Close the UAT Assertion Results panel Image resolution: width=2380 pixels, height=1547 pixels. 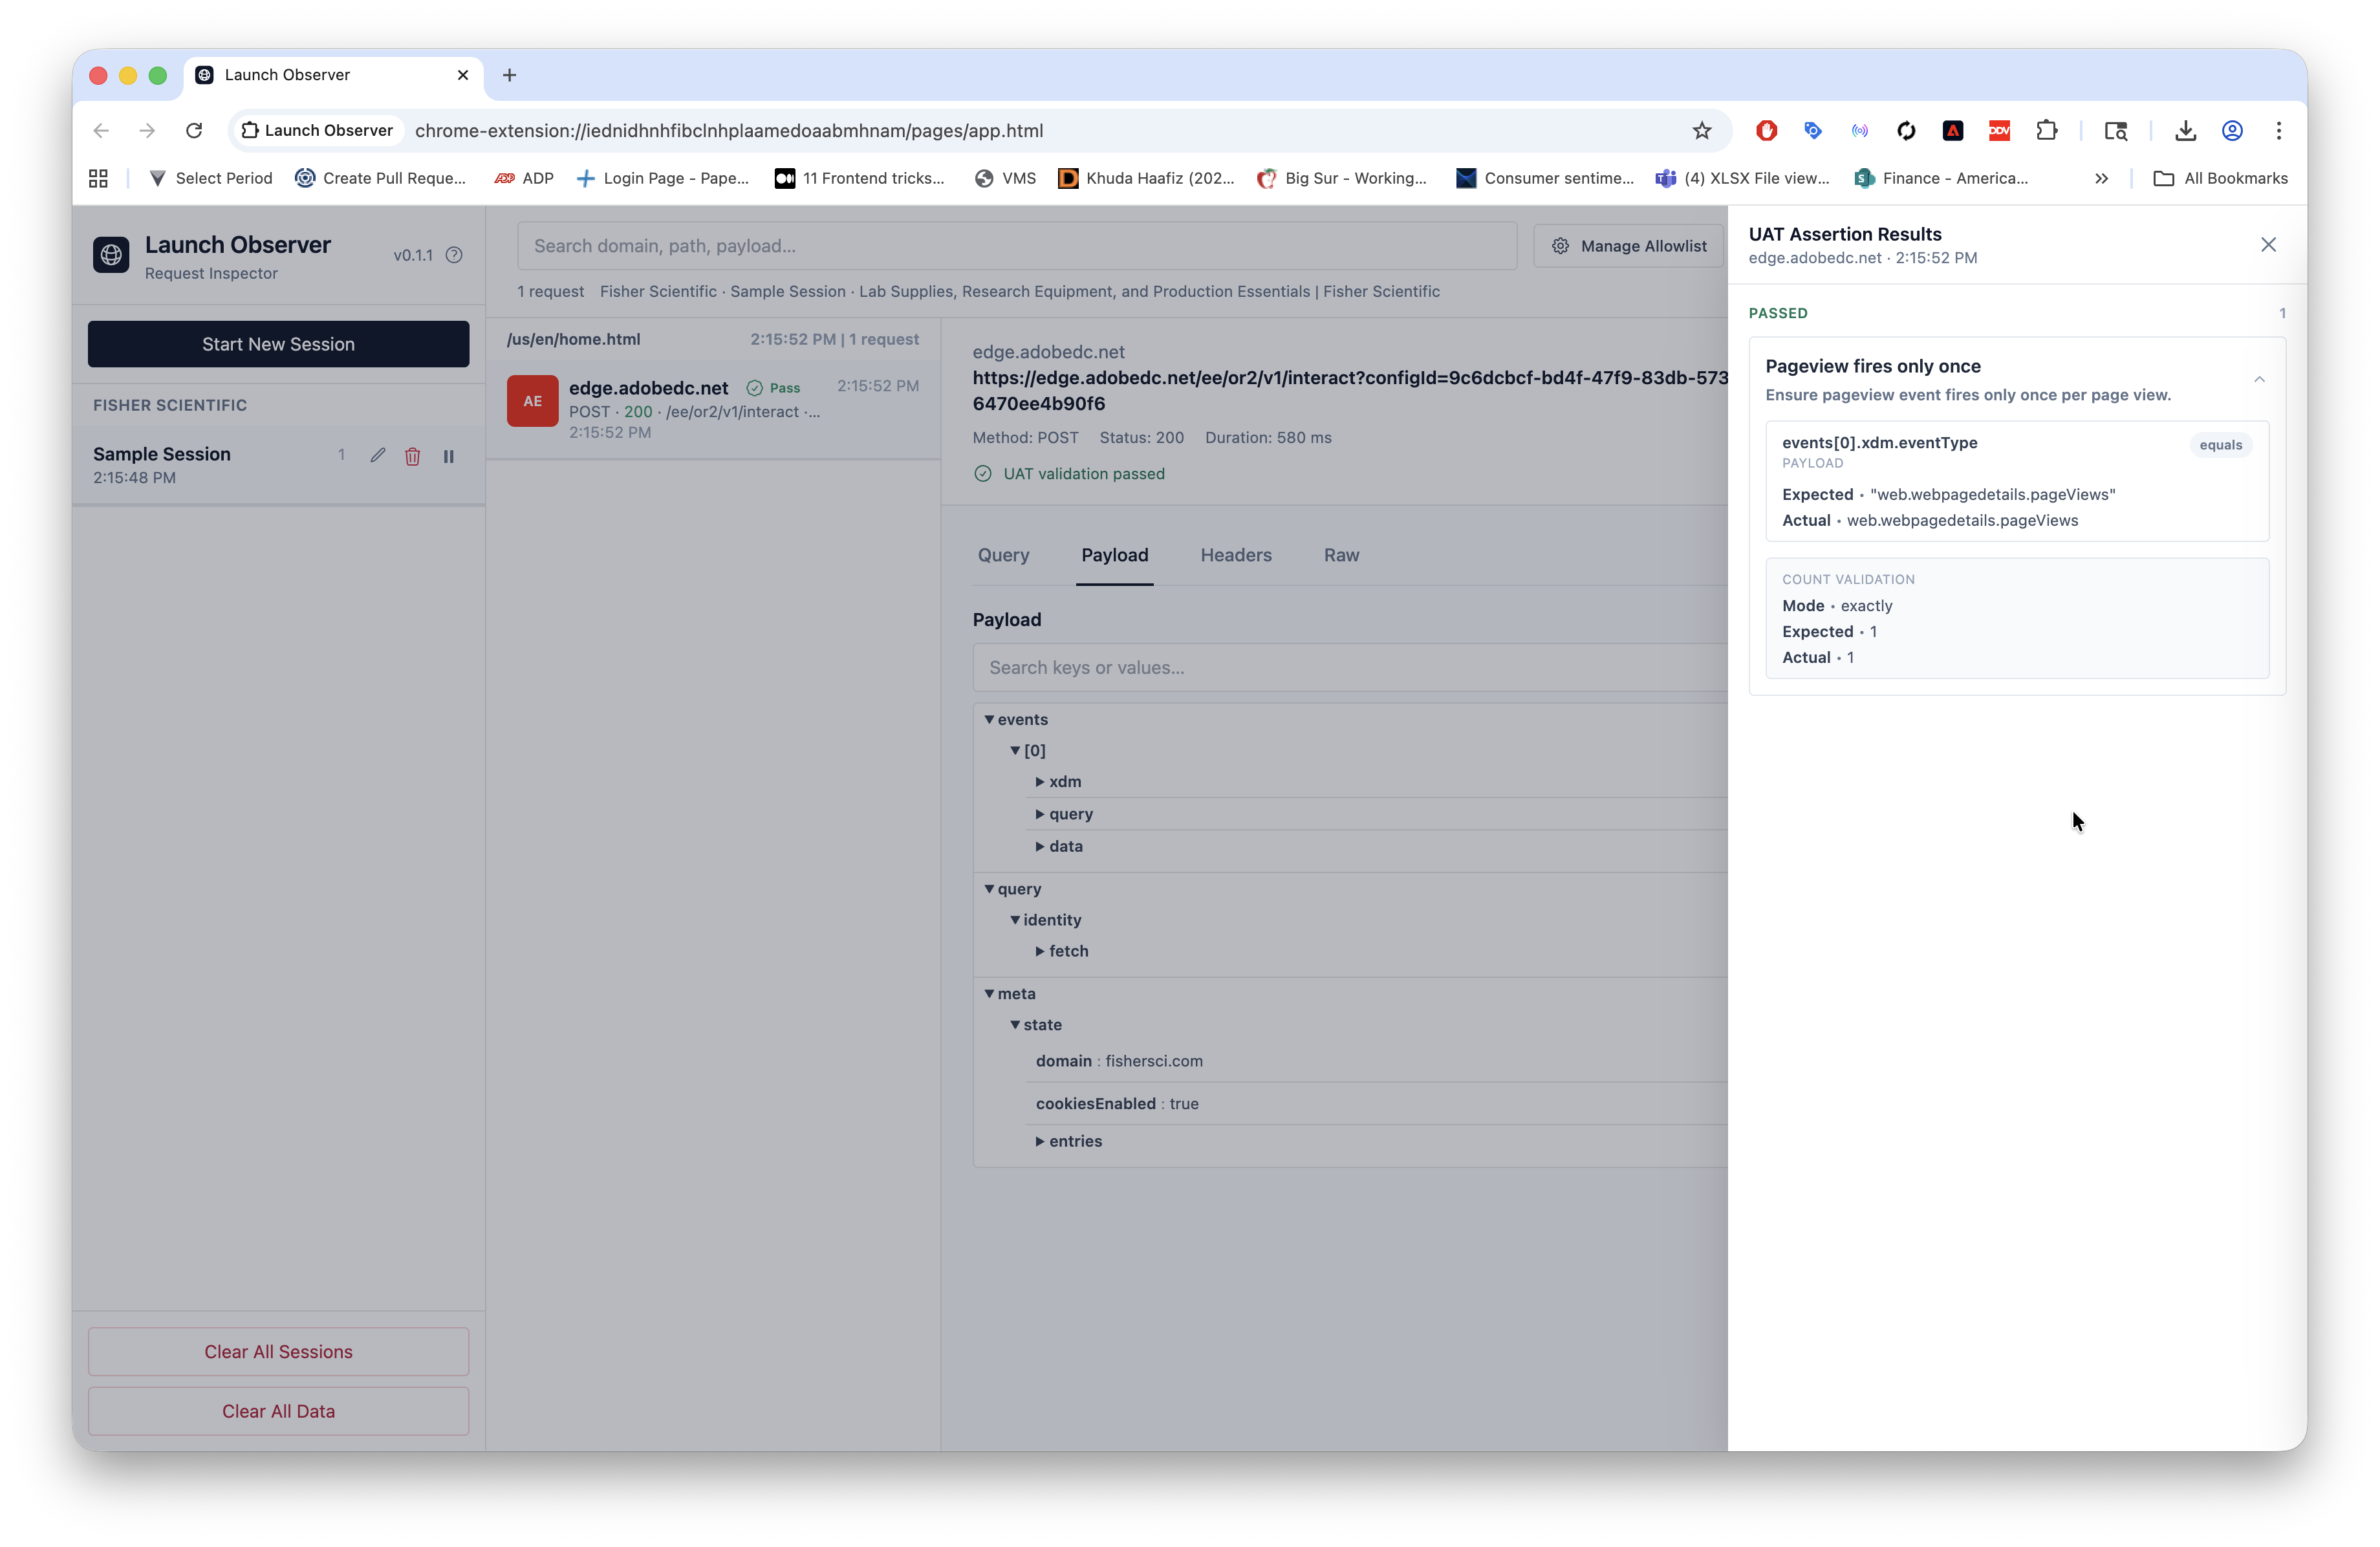coord(2268,244)
